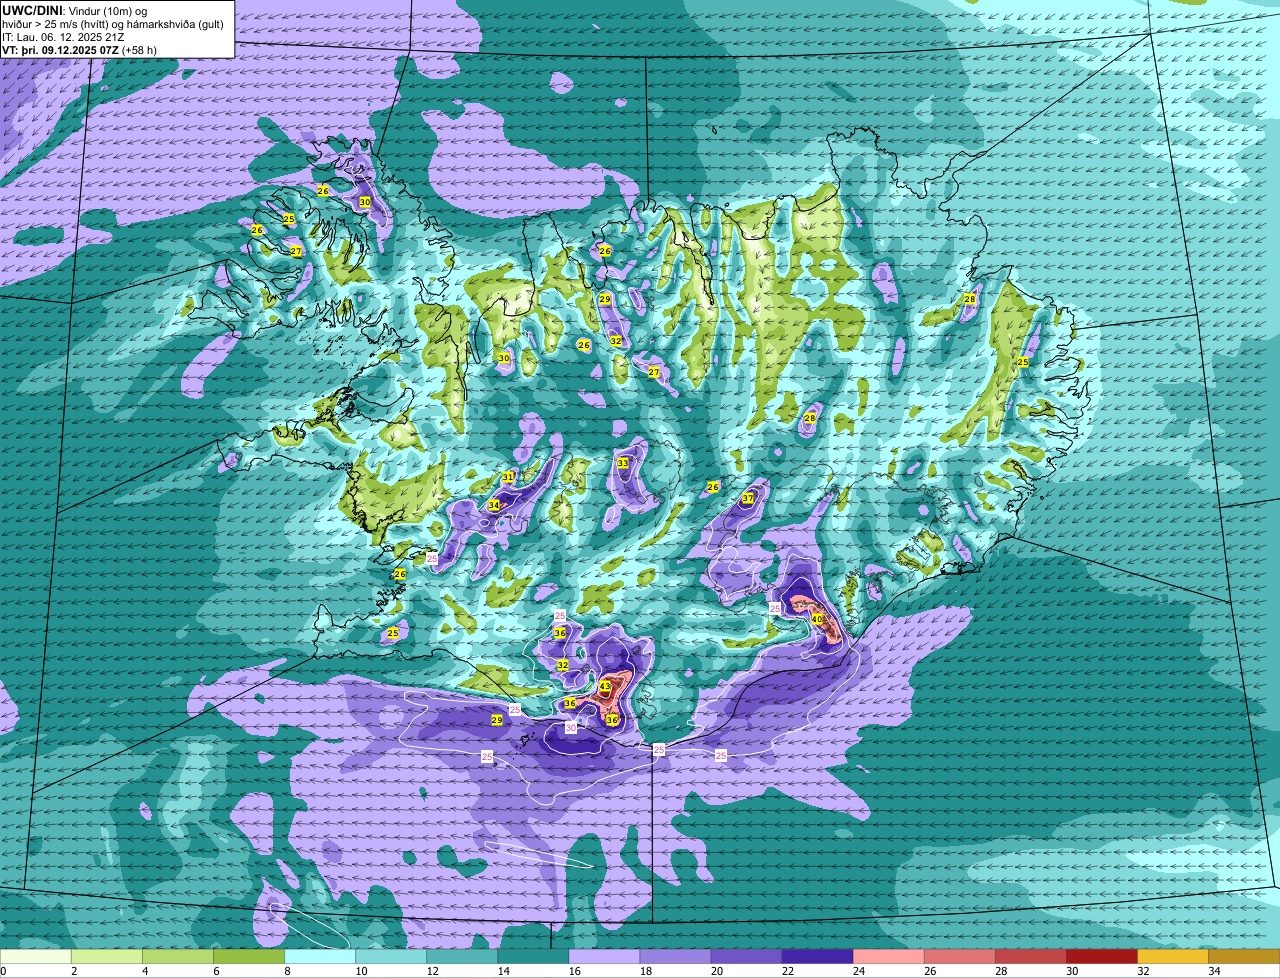Viewport: 1280px width, 978px height.
Task: Click the yellow '40' peak gust label
Action: 817,619
